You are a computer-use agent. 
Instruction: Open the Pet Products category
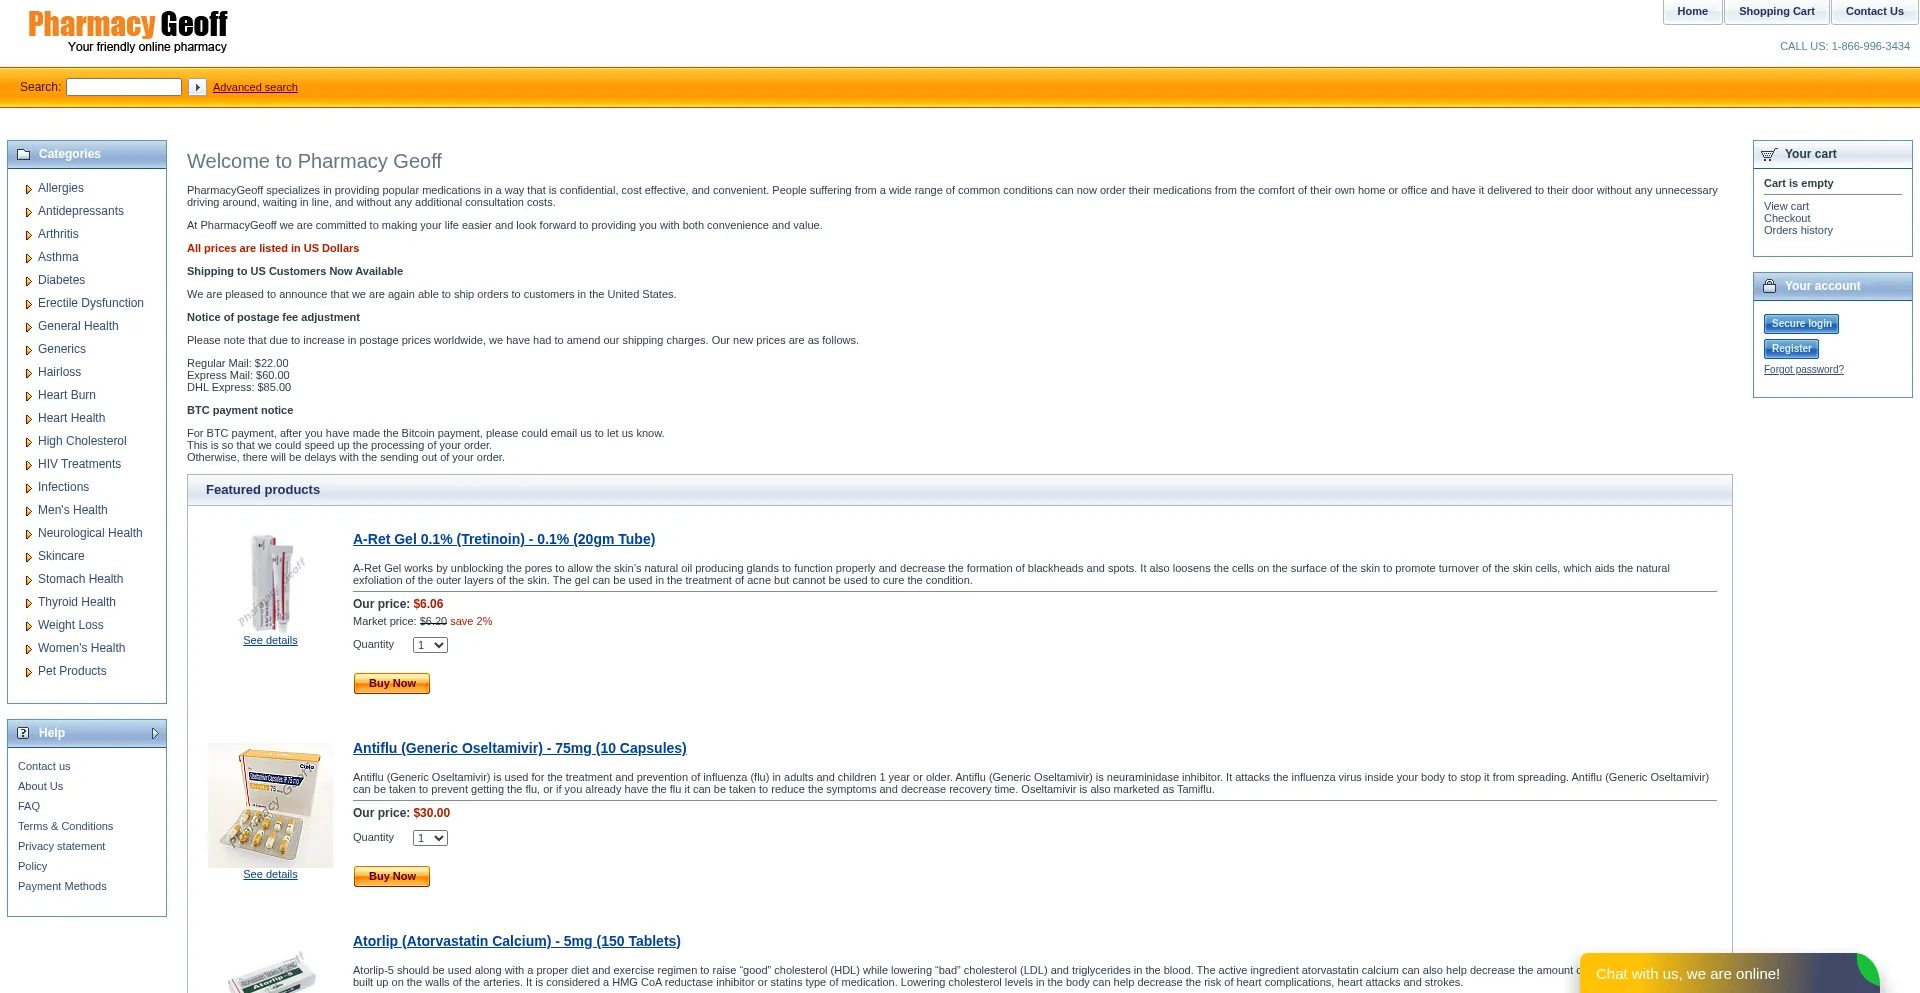pos(72,671)
